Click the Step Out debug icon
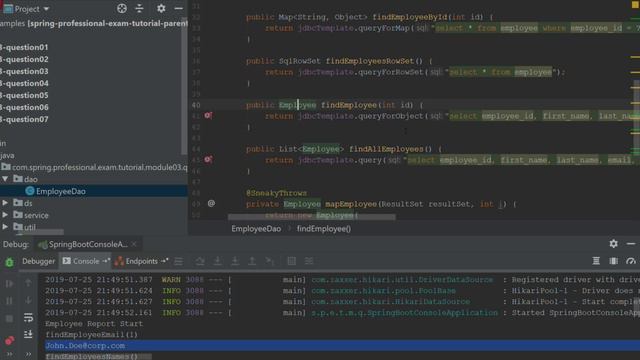This screenshot has height=360, width=640. [x=252, y=261]
